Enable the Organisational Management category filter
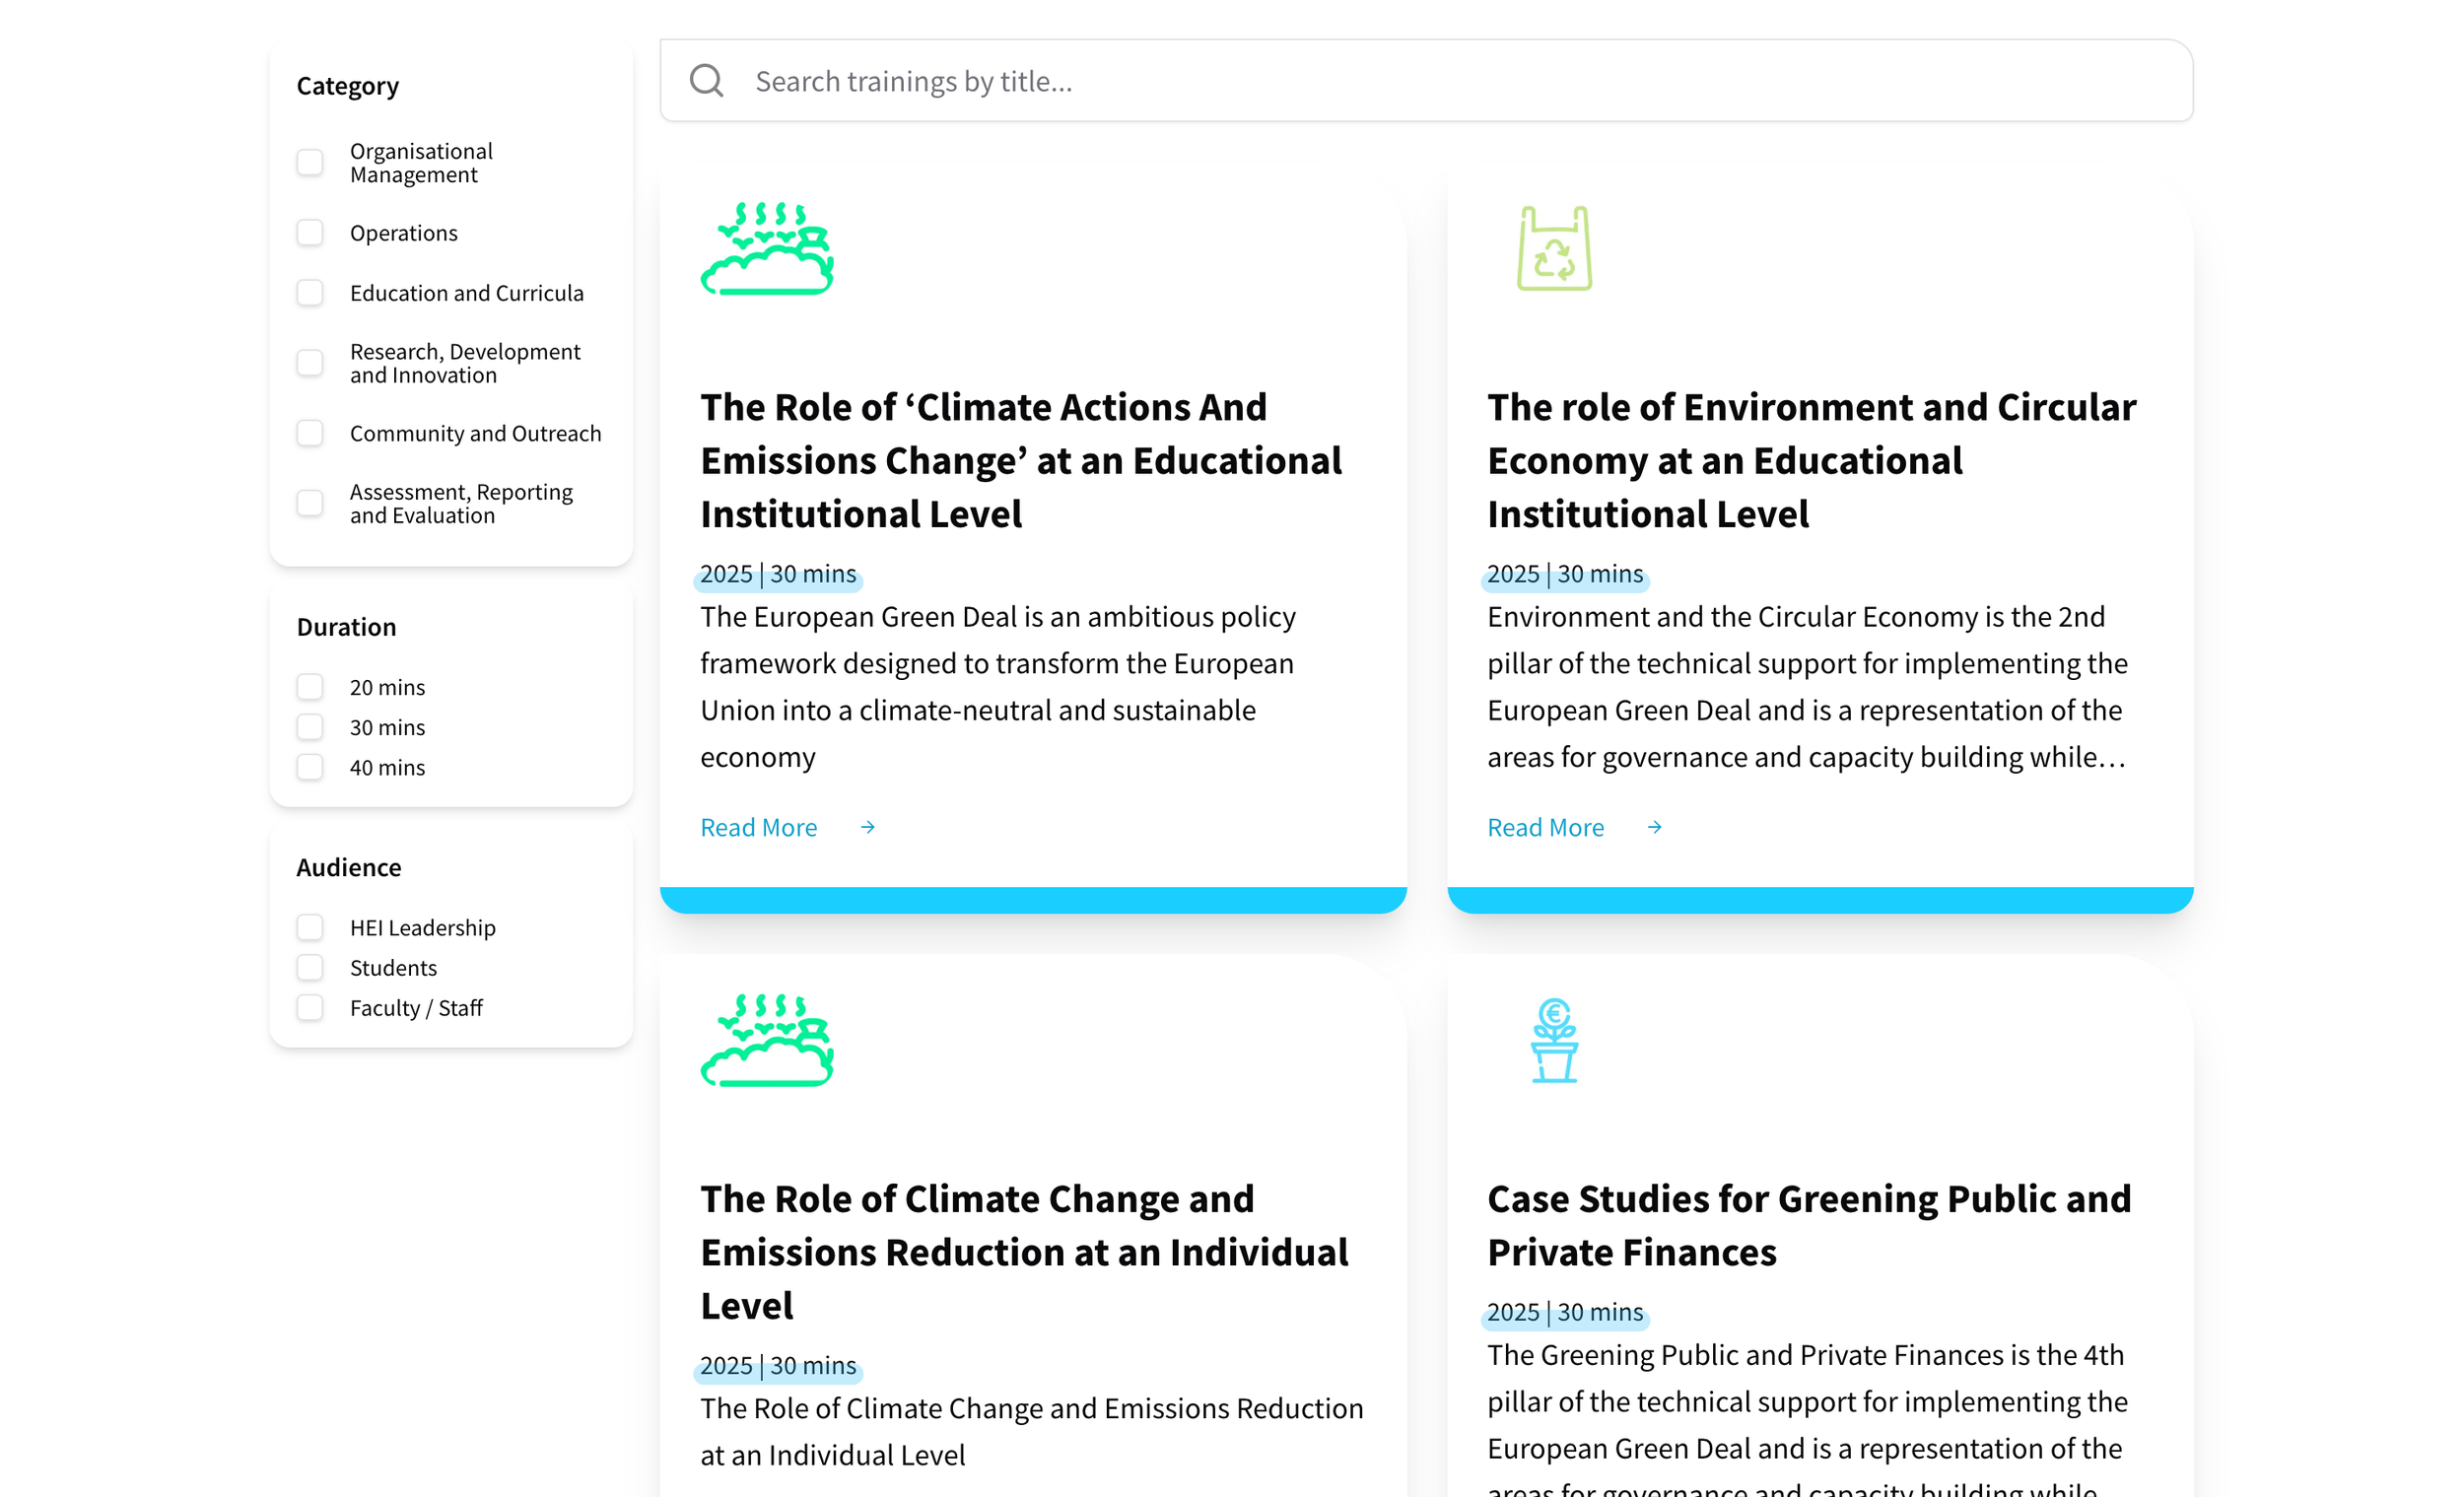Viewport: 2464px width, 1497px height. [x=310, y=162]
